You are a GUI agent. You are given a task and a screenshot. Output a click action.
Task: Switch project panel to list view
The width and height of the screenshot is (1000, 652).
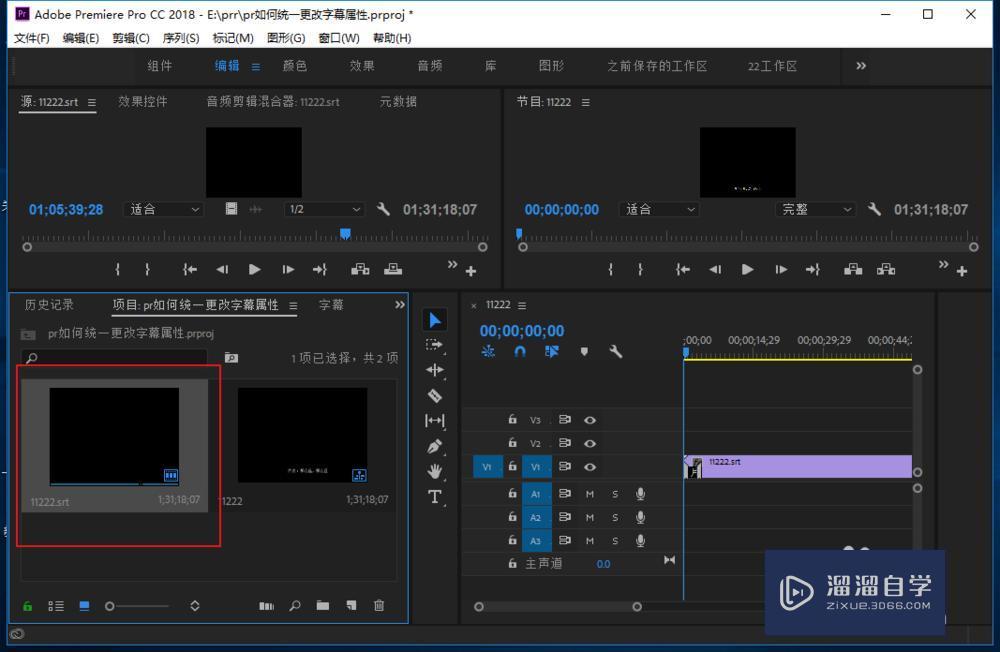pos(56,606)
